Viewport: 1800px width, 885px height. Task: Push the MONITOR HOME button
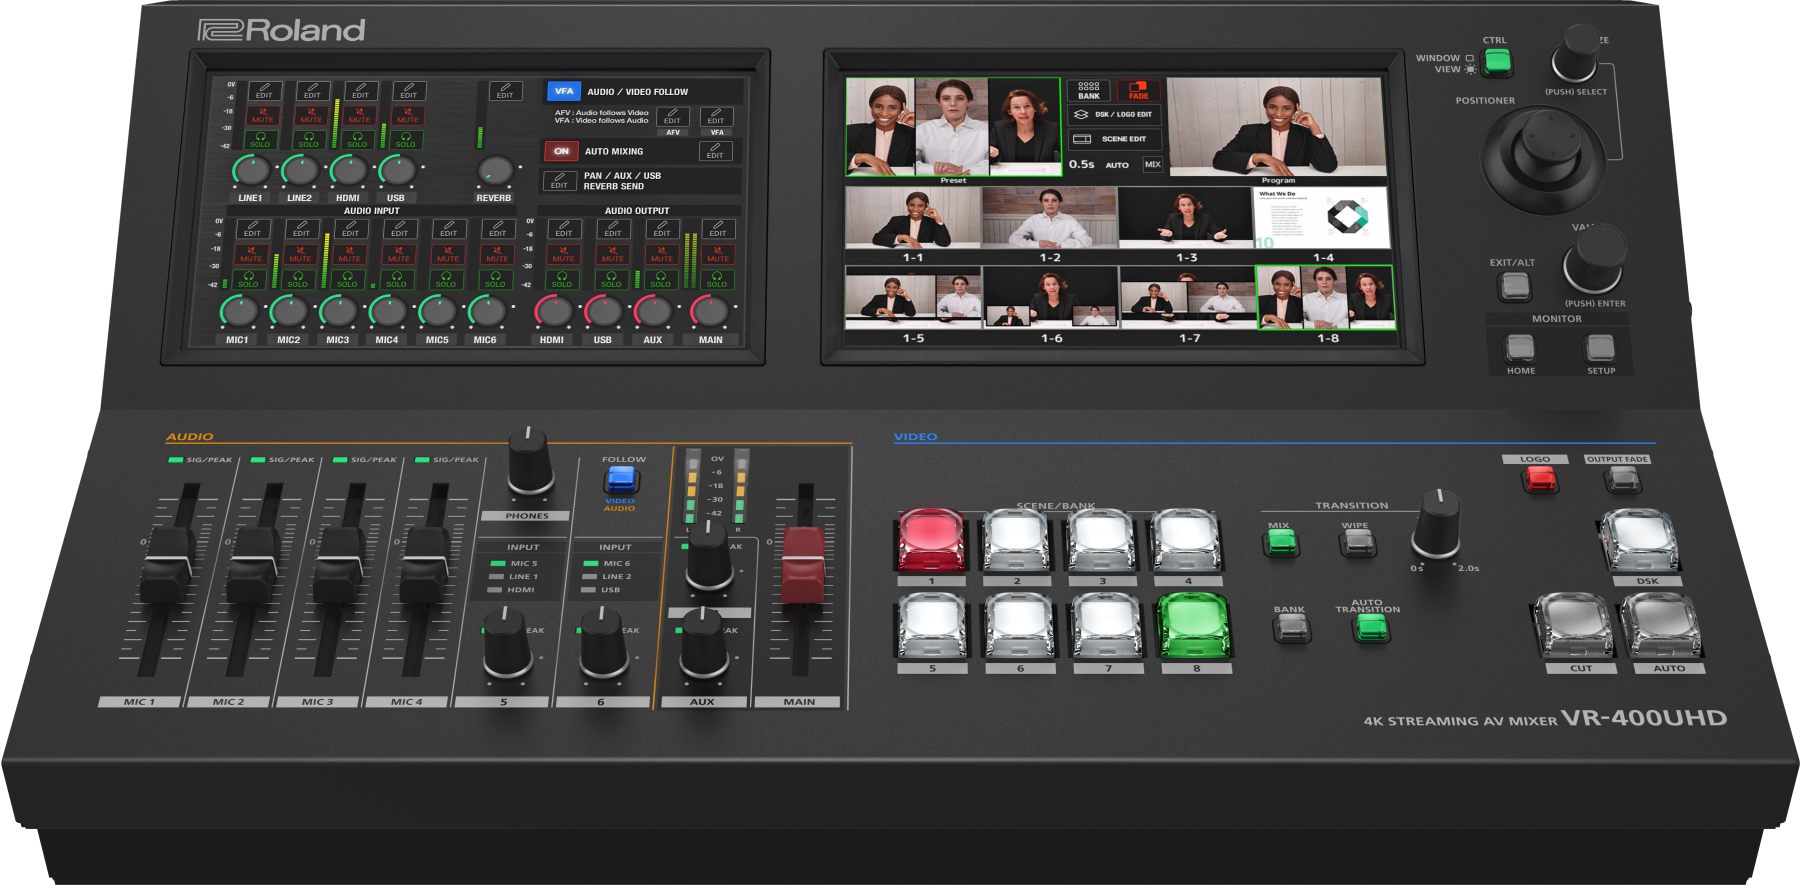click(1520, 348)
